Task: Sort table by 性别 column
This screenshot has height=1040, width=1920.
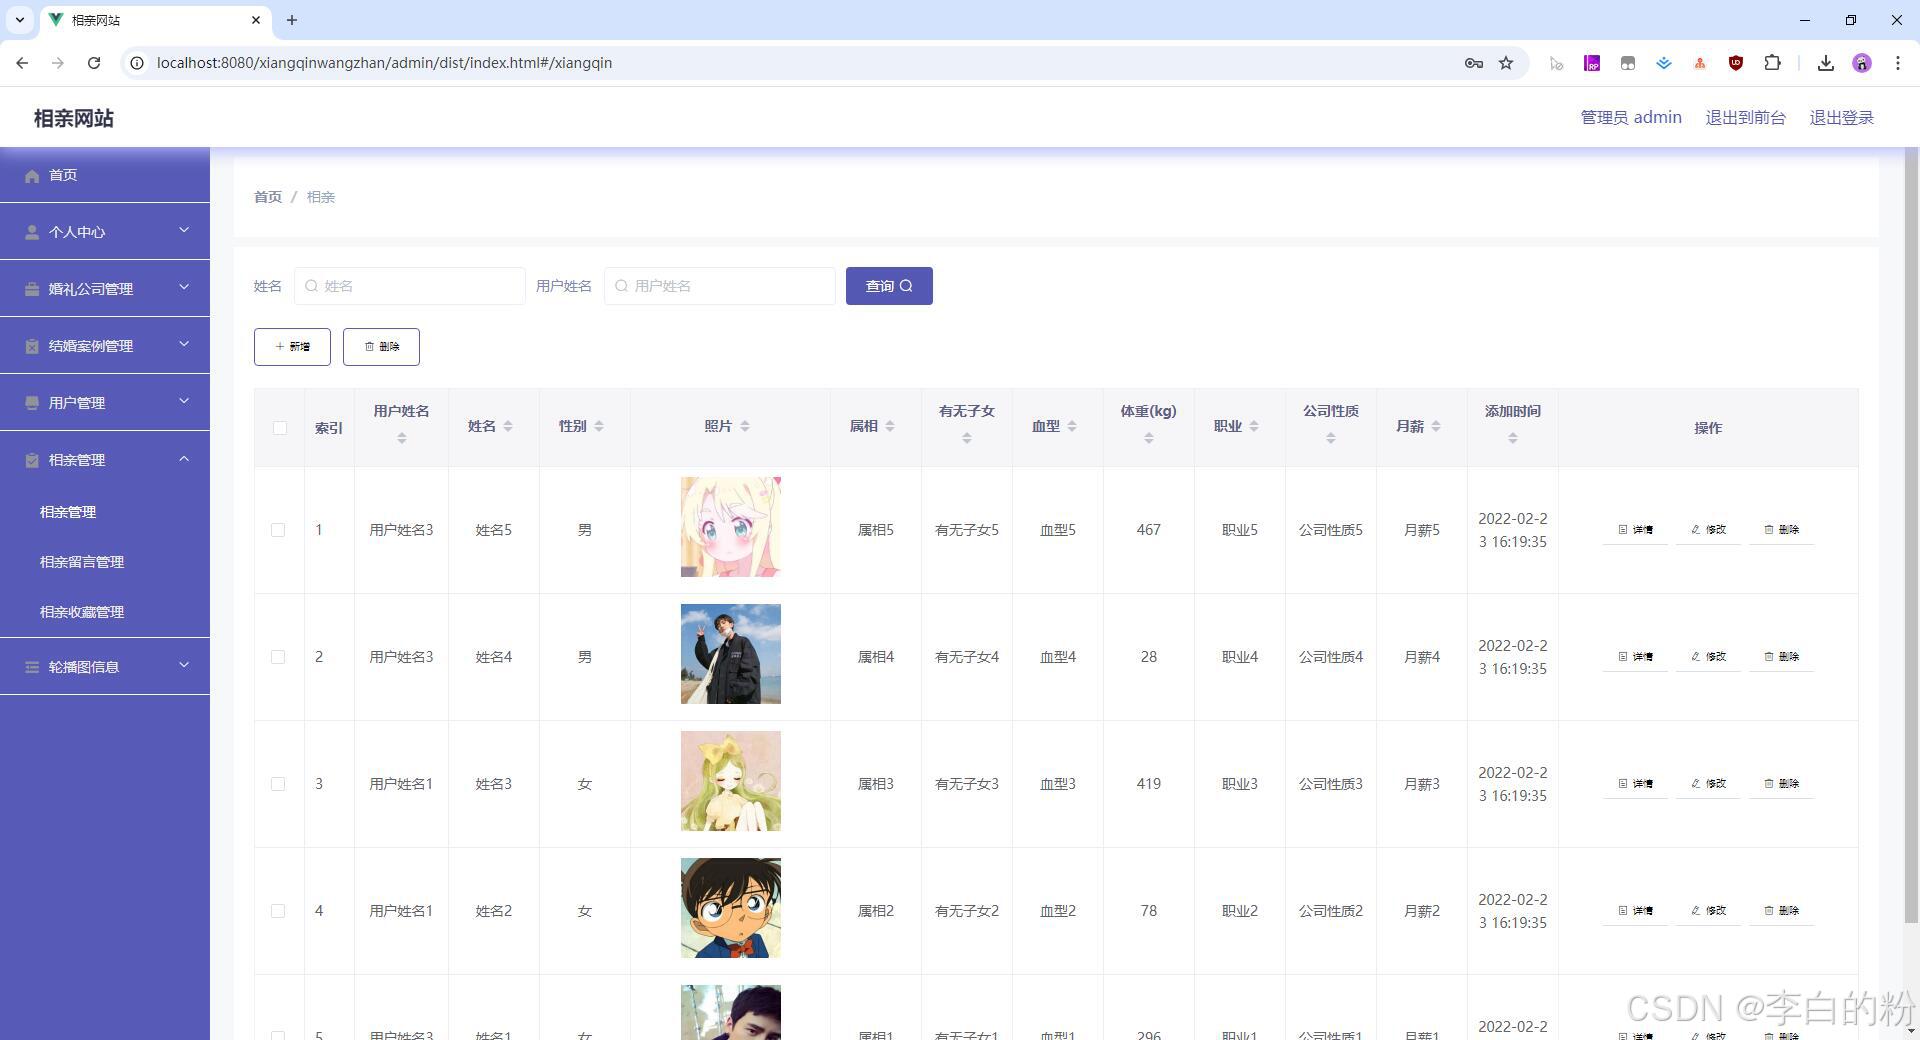Action: (x=599, y=427)
